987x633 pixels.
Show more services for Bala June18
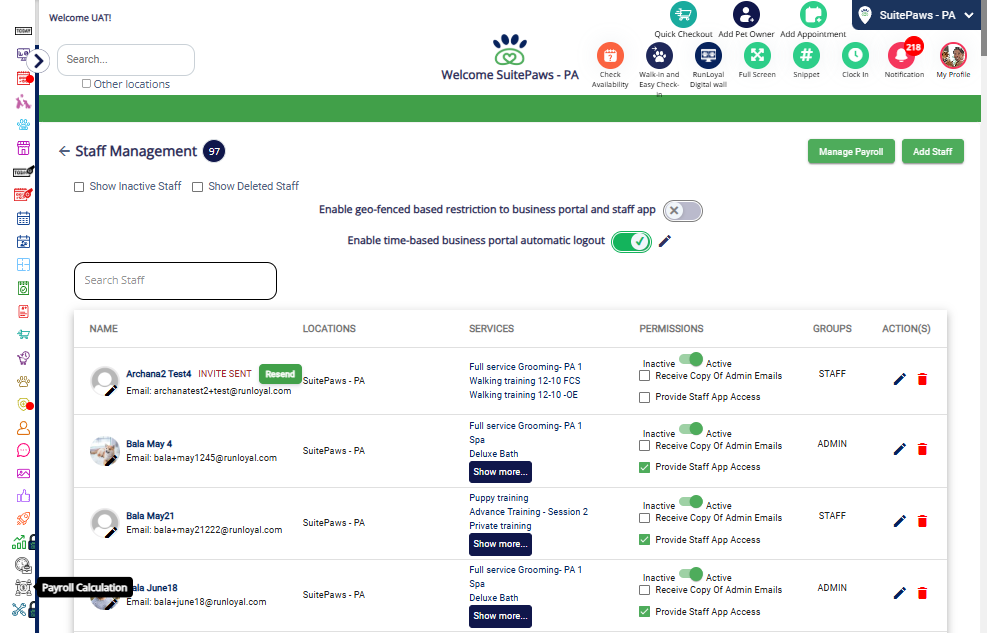[500, 616]
